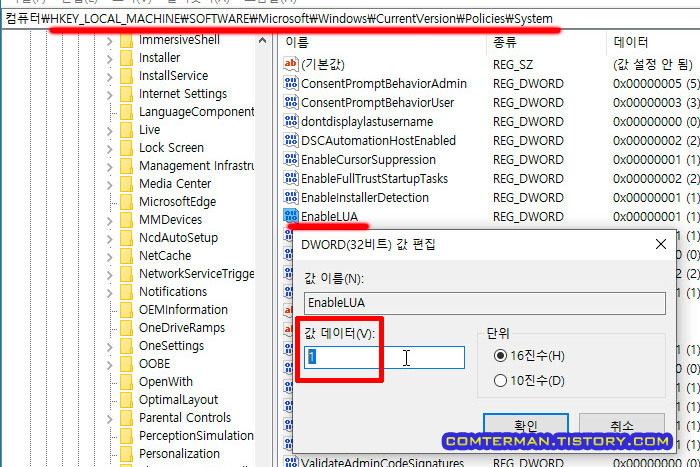Select the 10진수(D) decimal radio button

click(x=500, y=381)
